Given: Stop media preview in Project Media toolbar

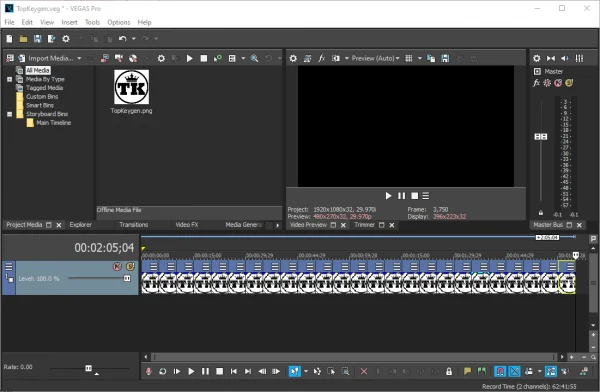Looking at the screenshot, I should click(204, 58).
